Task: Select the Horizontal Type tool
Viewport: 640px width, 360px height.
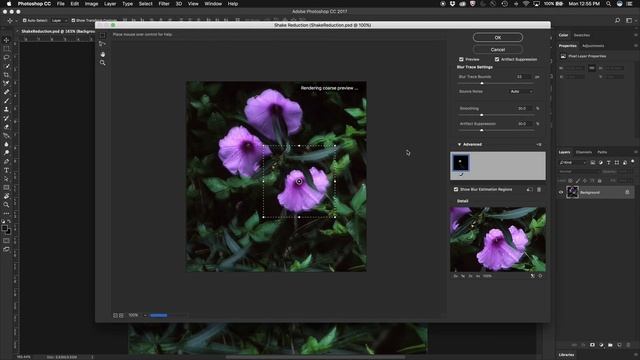Action: [x=6, y=170]
